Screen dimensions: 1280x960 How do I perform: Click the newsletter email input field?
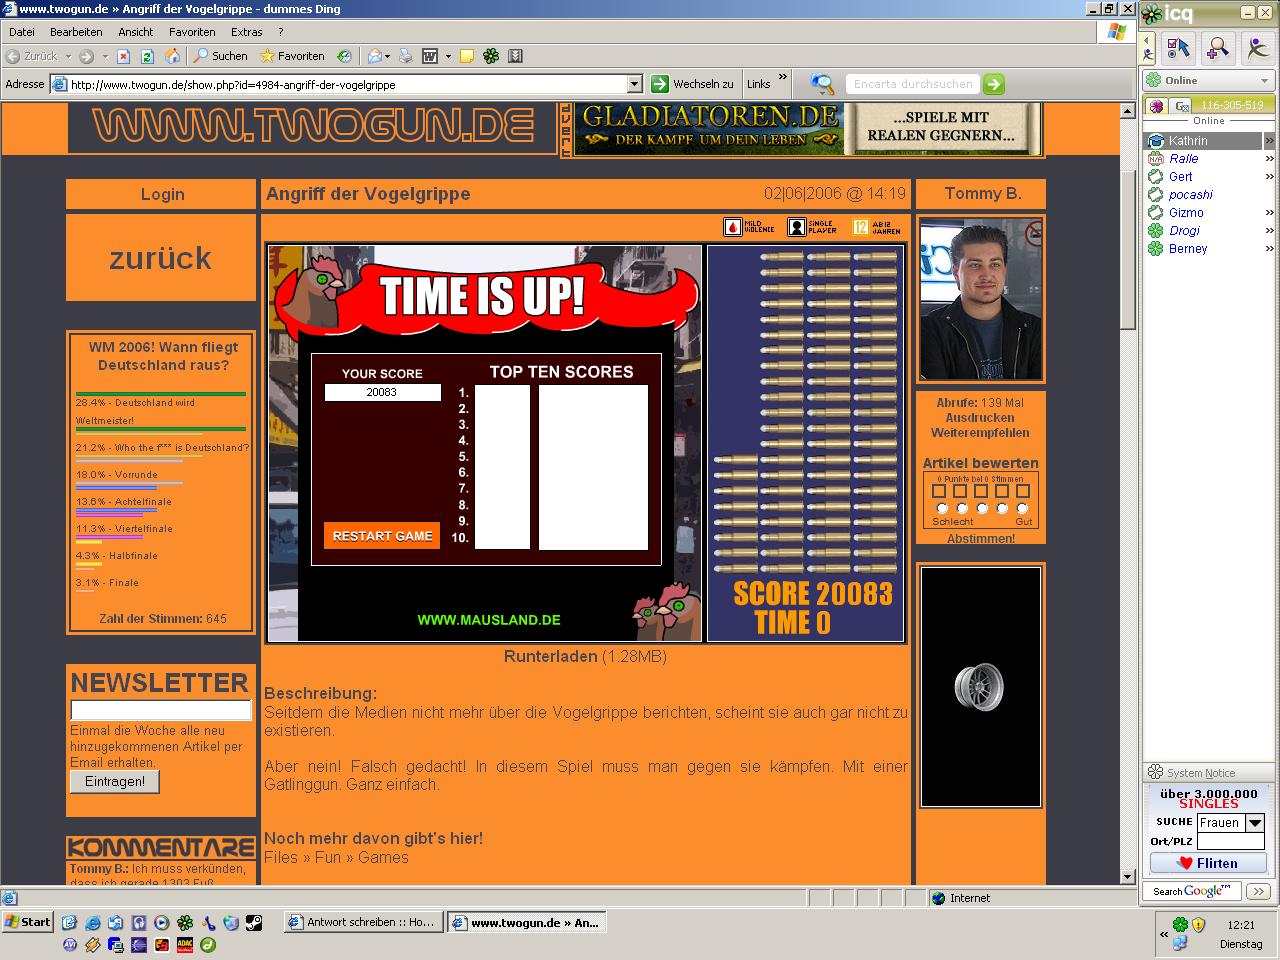click(160, 710)
